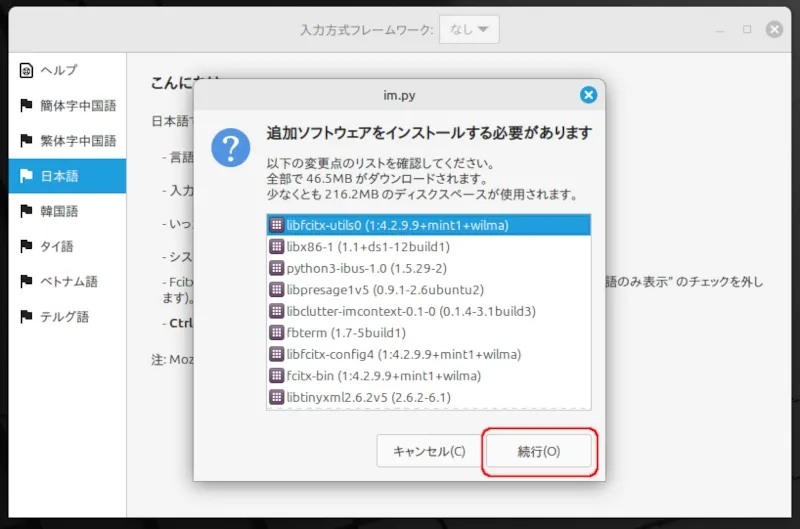Click the package icon next to fbterm

pyautogui.click(x=277, y=333)
